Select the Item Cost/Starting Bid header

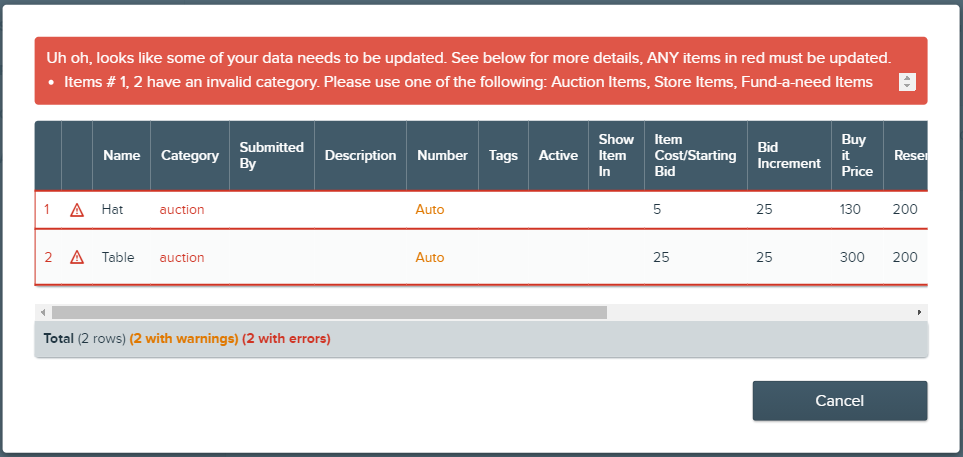coord(695,155)
